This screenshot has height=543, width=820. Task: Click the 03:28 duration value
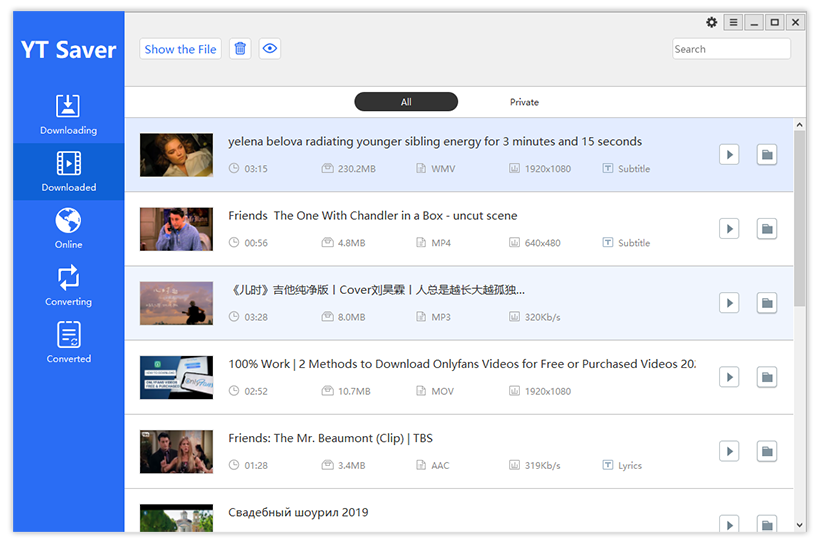click(x=256, y=318)
